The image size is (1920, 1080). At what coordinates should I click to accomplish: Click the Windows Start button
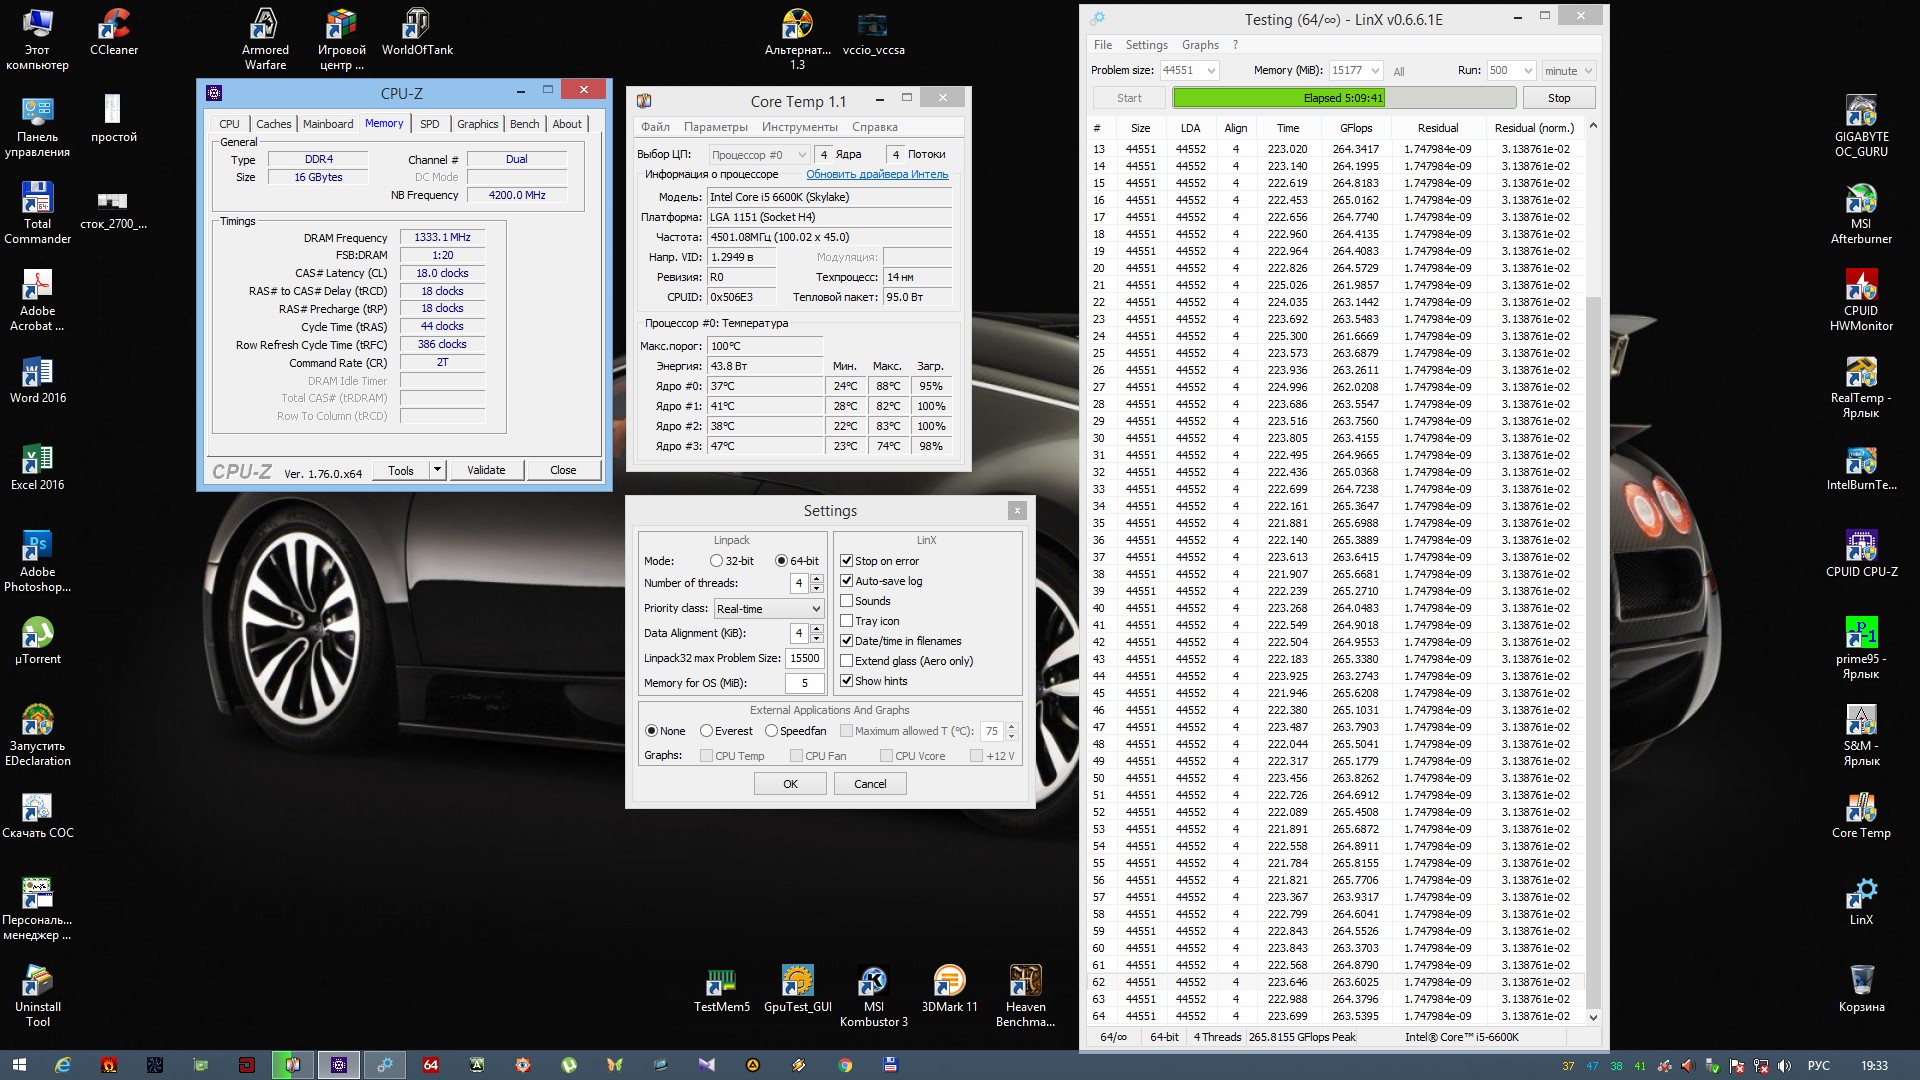19,1065
